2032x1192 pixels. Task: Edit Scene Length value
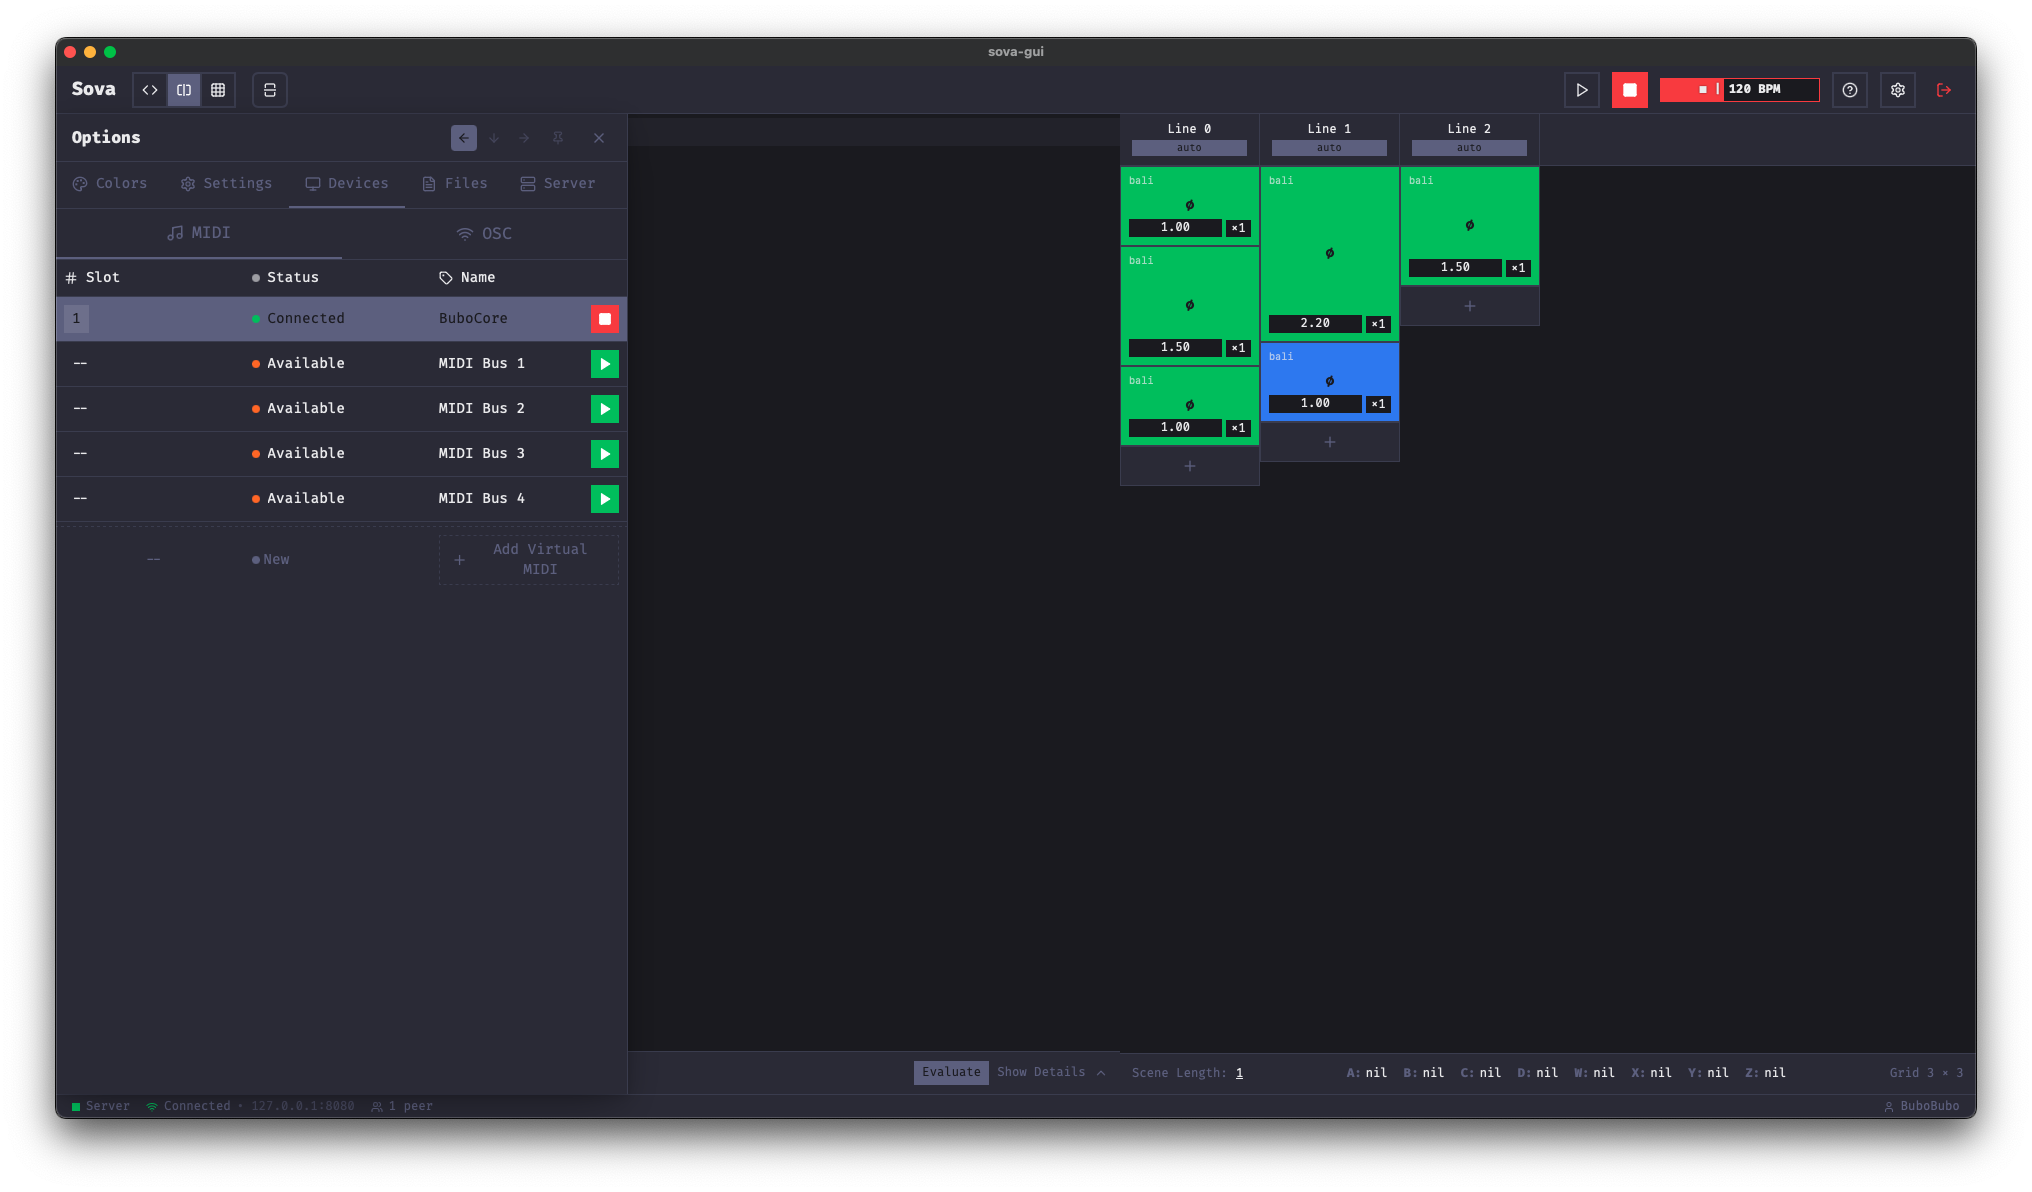(x=1239, y=1073)
